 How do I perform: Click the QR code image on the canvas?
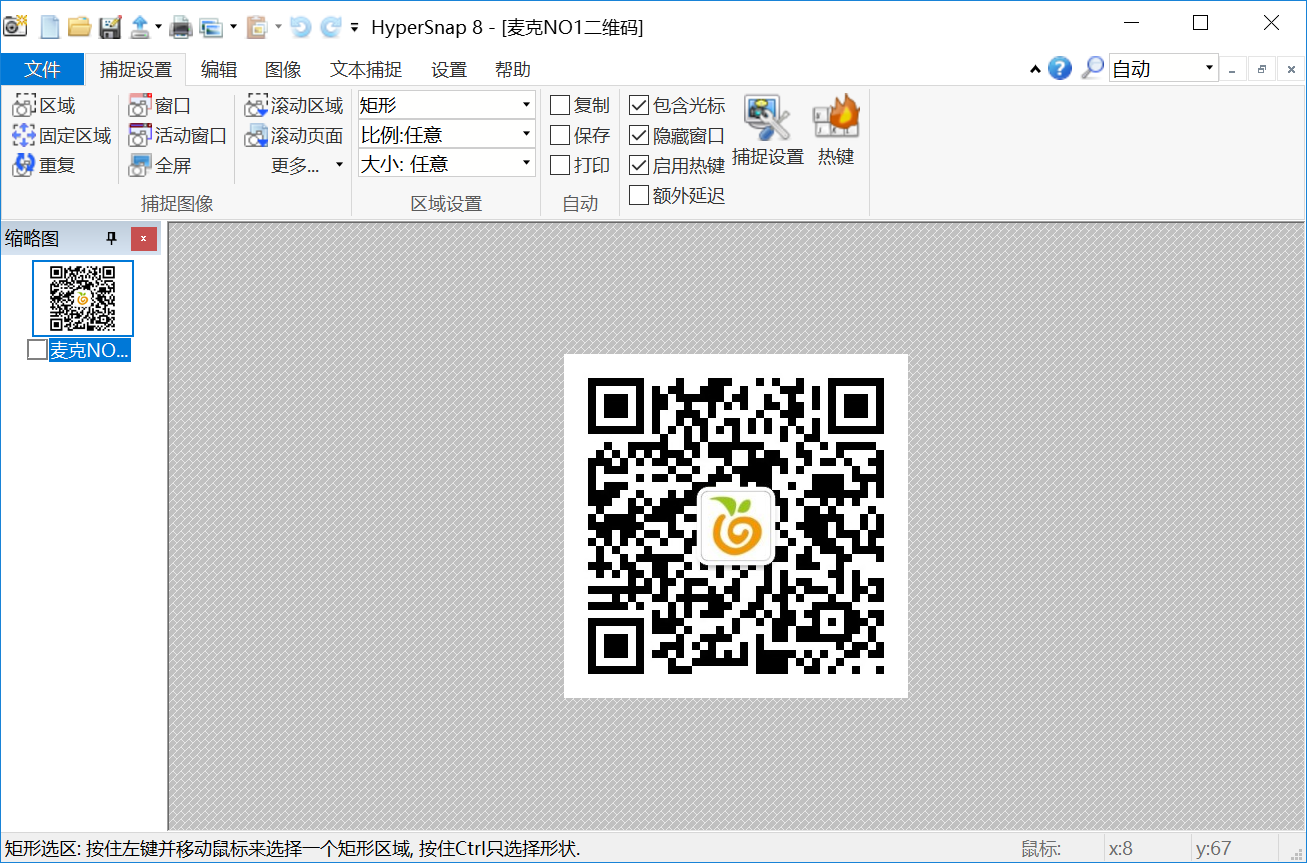(736, 526)
